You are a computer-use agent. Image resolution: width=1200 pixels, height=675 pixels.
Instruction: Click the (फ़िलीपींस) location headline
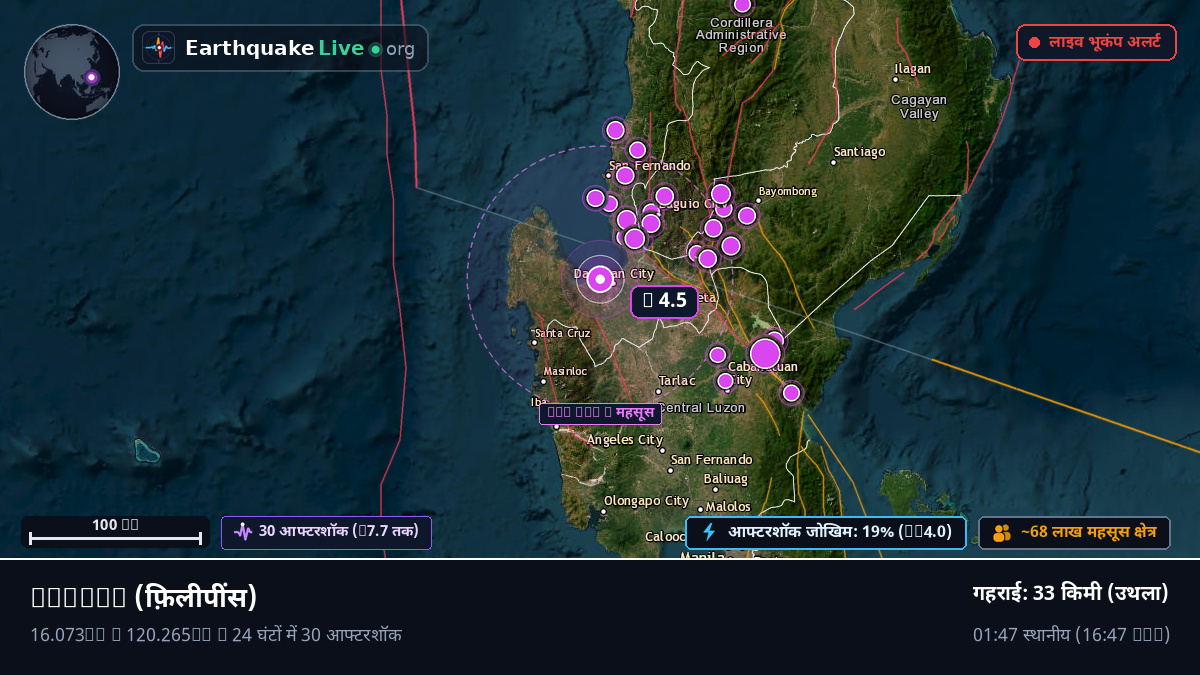pos(144,597)
